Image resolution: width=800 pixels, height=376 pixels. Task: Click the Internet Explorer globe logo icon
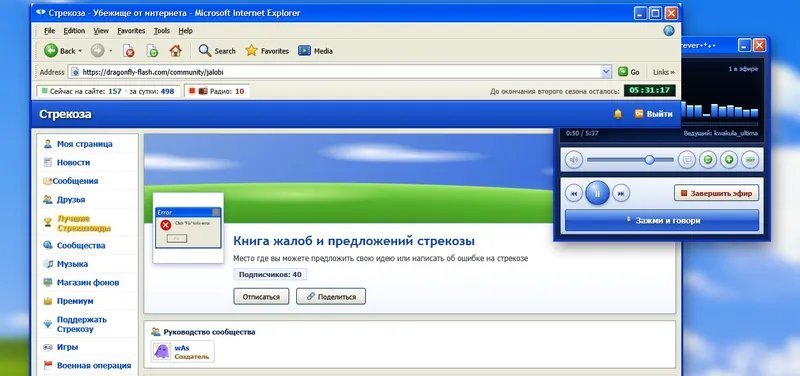[x=669, y=31]
